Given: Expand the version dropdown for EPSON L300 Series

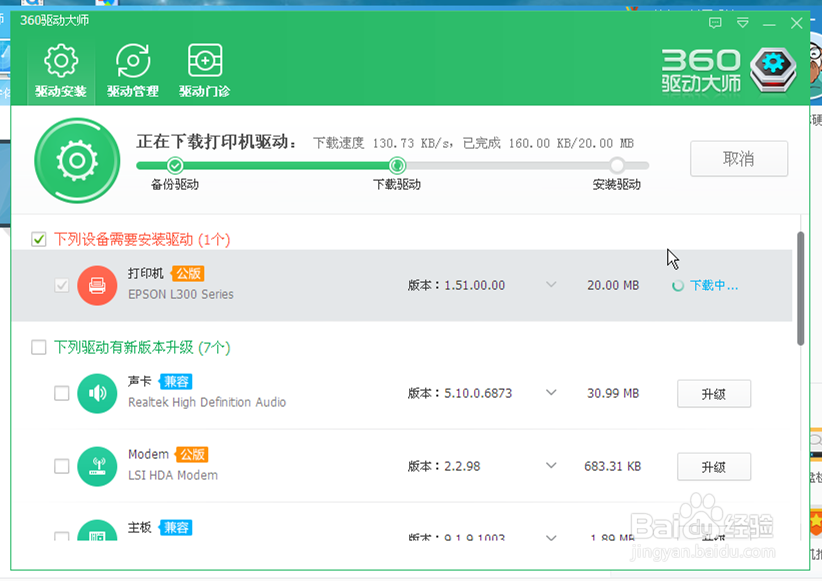Looking at the screenshot, I should point(551,285).
